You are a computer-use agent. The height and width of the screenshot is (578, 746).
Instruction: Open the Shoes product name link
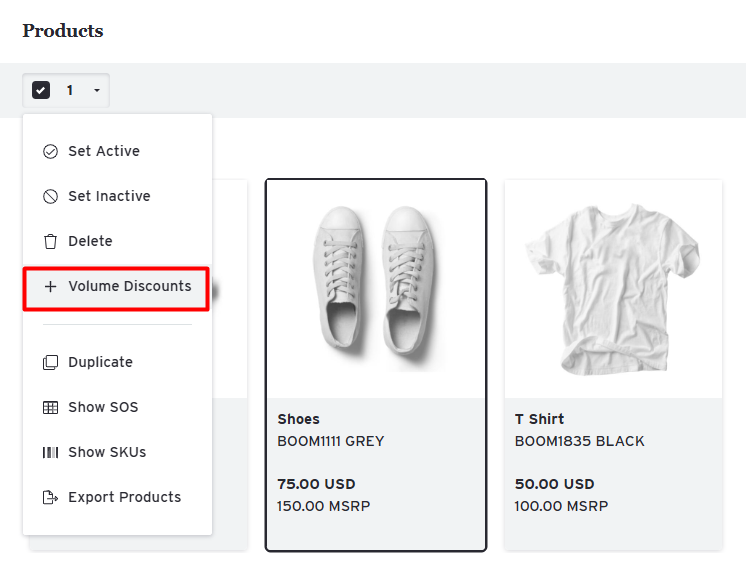(x=298, y=420)
